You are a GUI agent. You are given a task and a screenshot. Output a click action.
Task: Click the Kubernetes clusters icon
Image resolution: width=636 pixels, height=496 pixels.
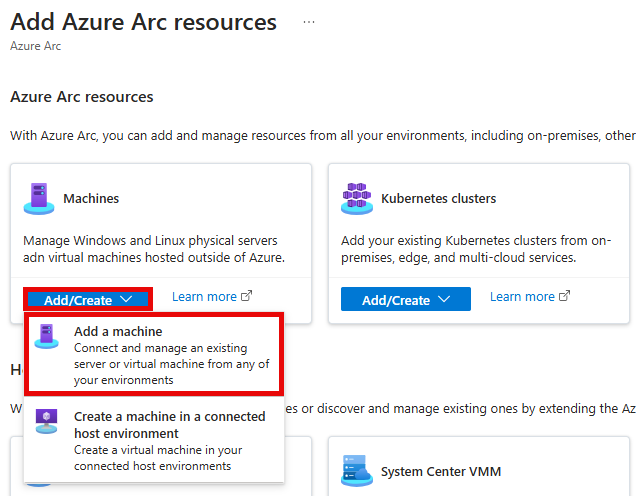pos(357,198)
